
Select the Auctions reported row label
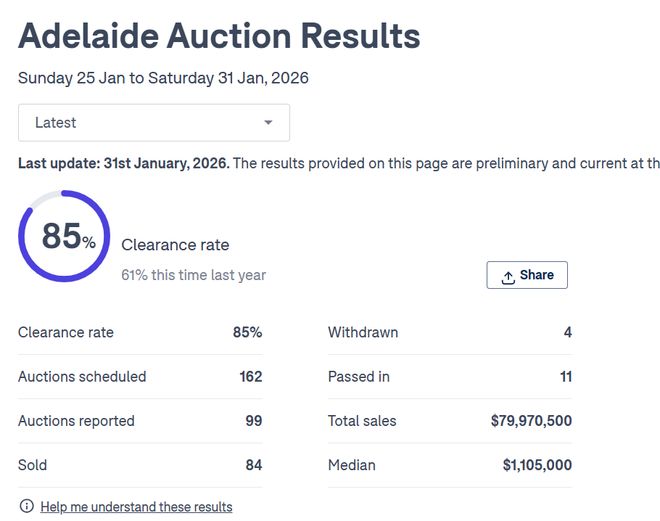(x=76, y=421)
